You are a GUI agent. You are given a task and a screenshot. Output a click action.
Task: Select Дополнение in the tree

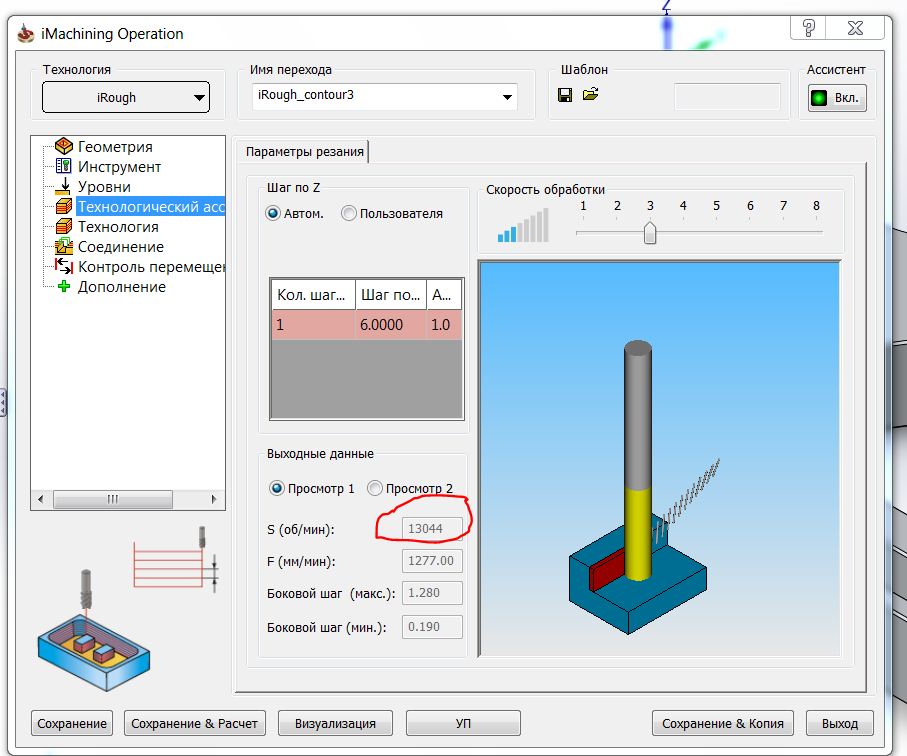tap(121, 287)
